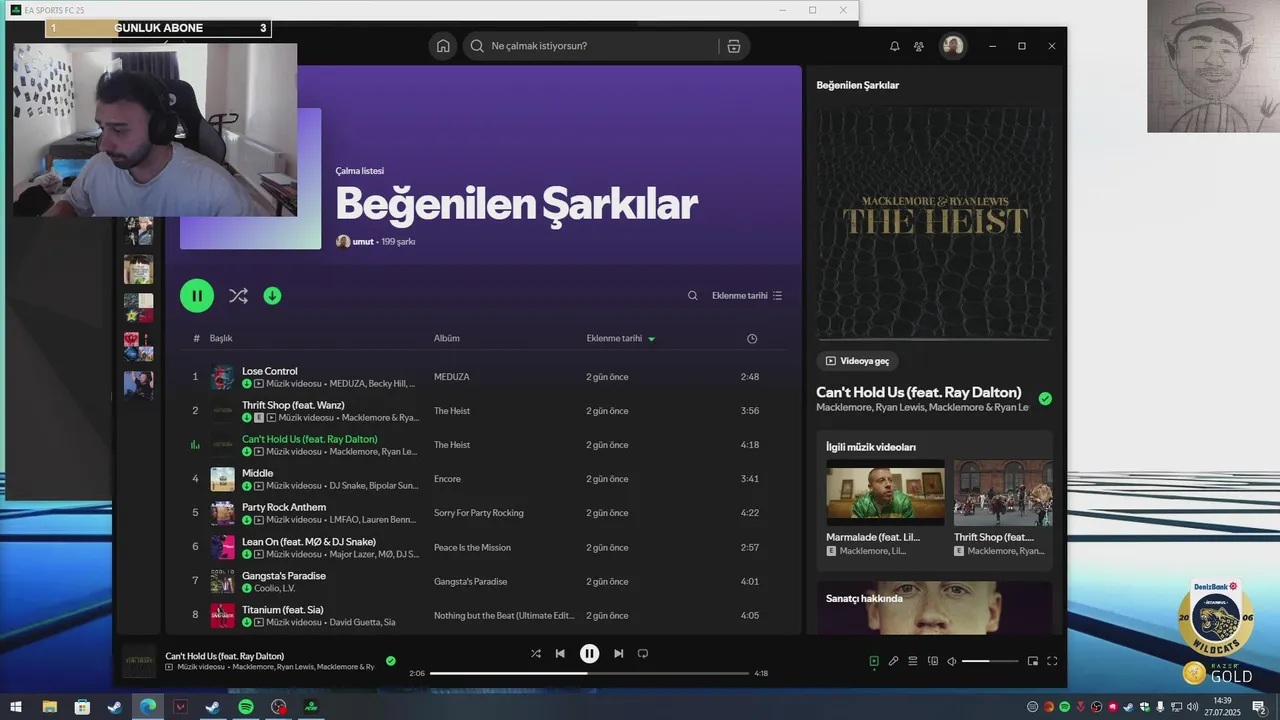Click the green download playlist icon
The height and width of the screenshot is (720, 1280).
(272, 296)
